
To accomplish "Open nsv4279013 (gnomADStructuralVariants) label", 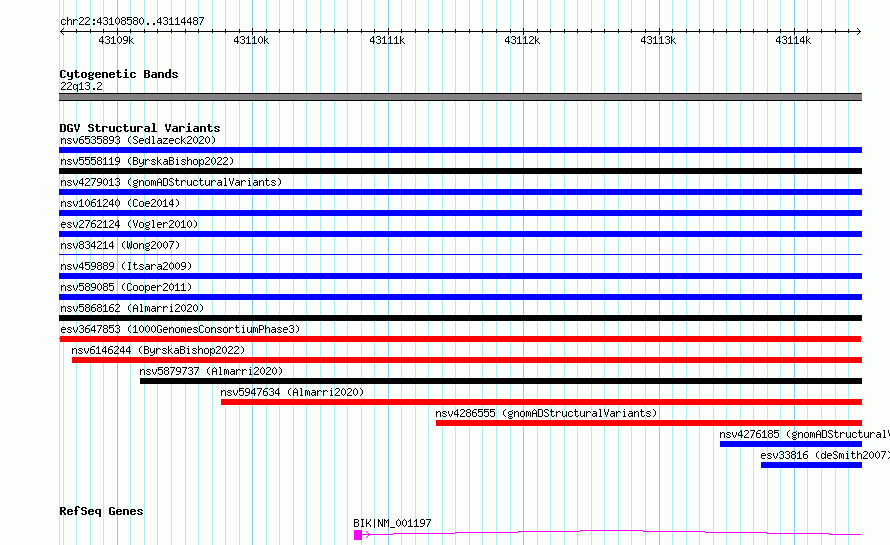I will pyautogui.click(x=171, y=182).
